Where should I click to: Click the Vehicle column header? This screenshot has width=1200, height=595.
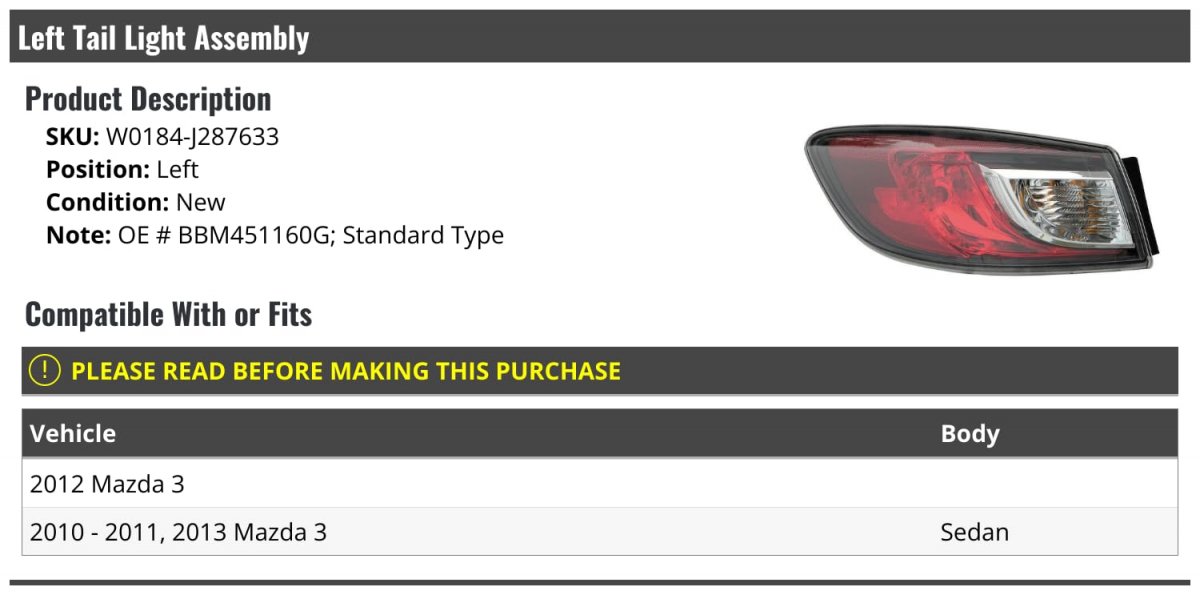(x=73, y=434)
